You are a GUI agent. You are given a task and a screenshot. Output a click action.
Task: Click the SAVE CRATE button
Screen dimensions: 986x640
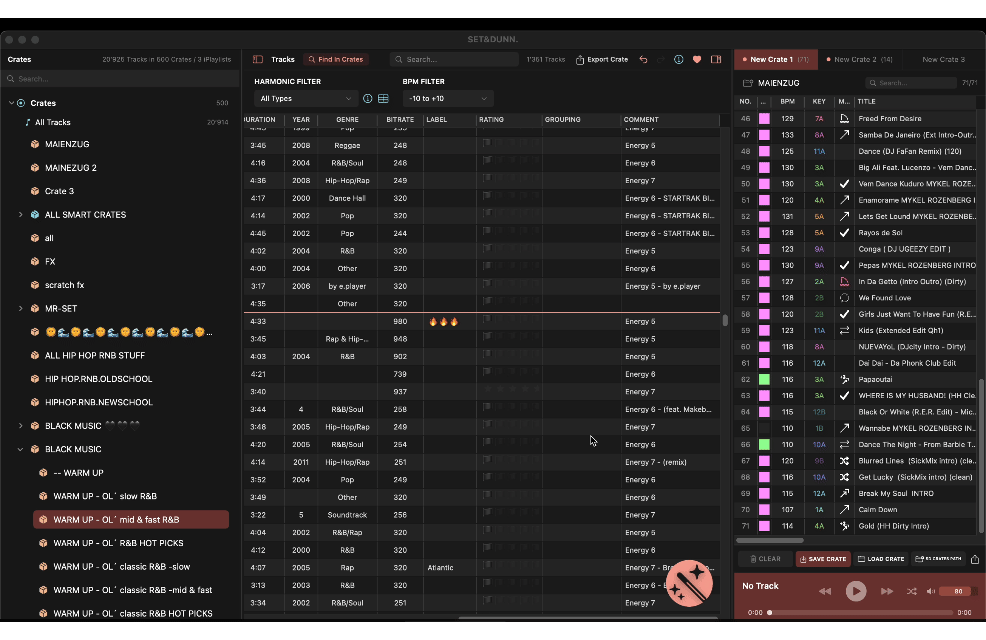[823, 559]
